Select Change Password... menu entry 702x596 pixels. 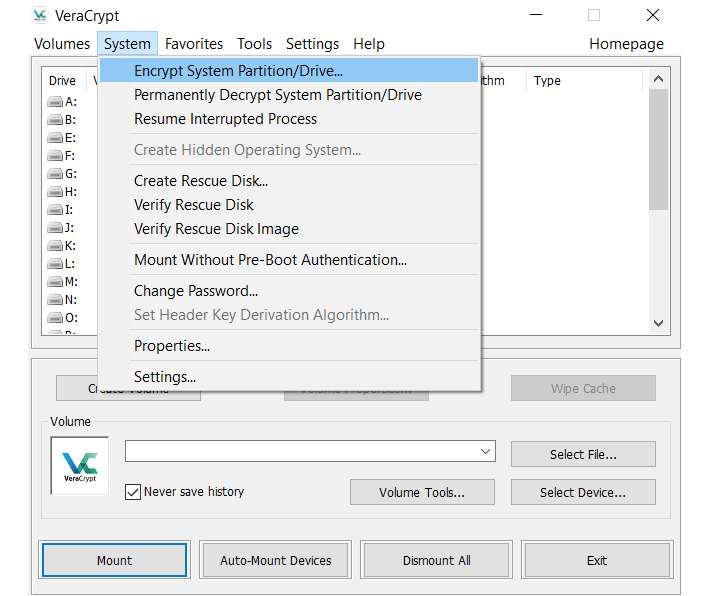289,291
